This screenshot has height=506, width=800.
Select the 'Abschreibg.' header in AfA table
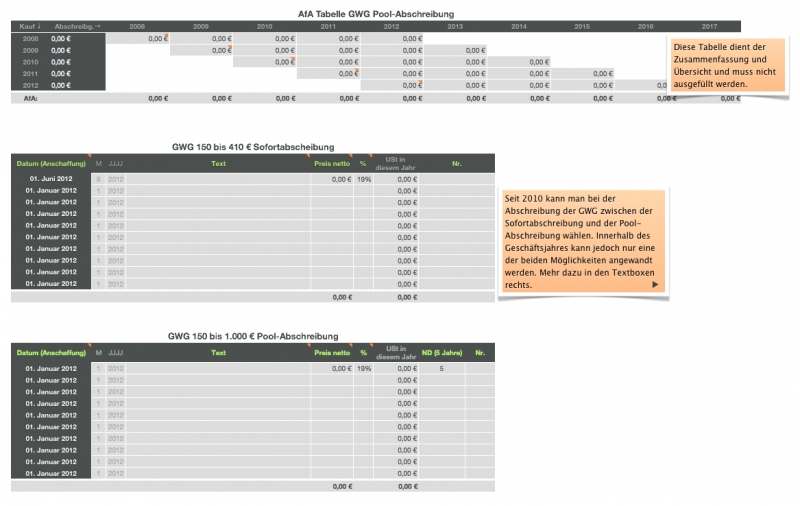click(76, 26)
